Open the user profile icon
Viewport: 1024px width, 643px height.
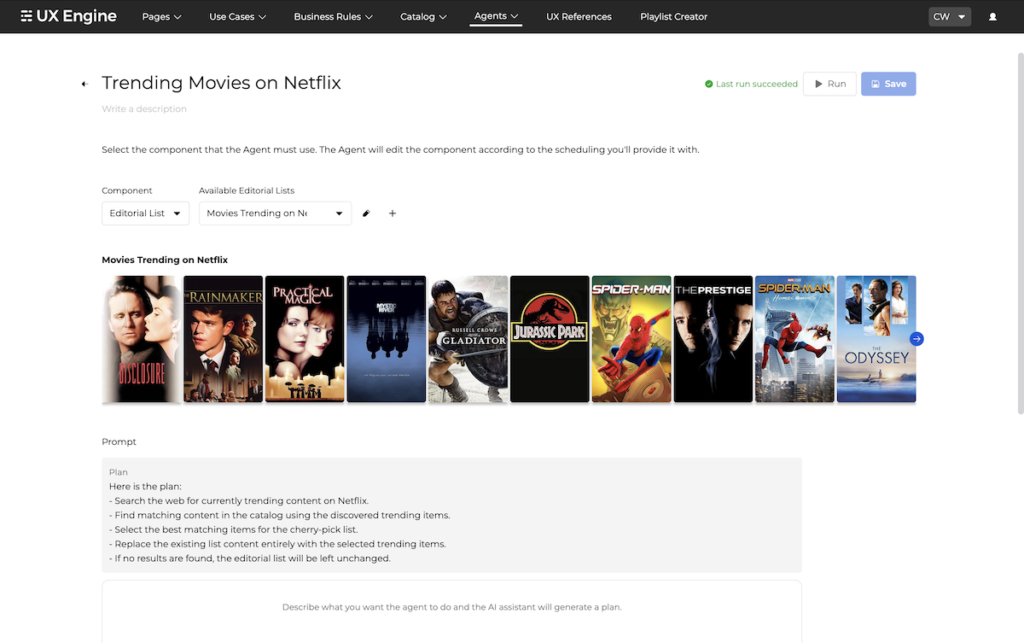coord(992,17)
